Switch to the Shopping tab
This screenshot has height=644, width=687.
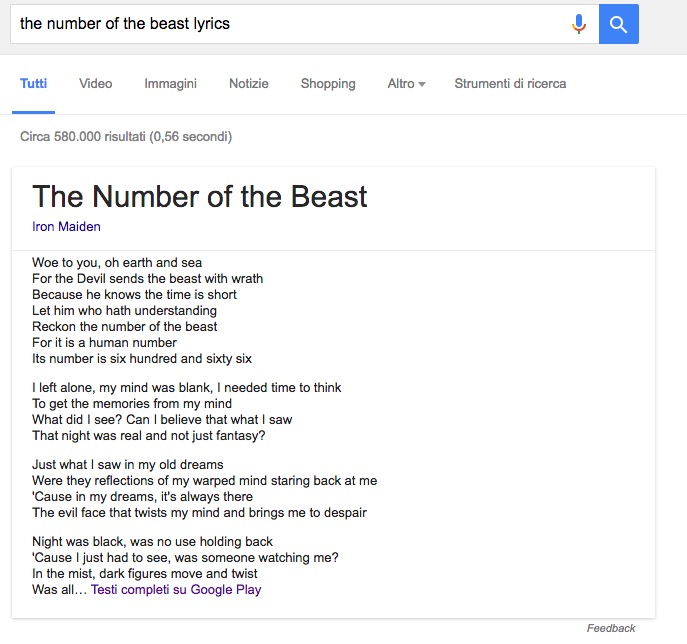tap(328, 84)
